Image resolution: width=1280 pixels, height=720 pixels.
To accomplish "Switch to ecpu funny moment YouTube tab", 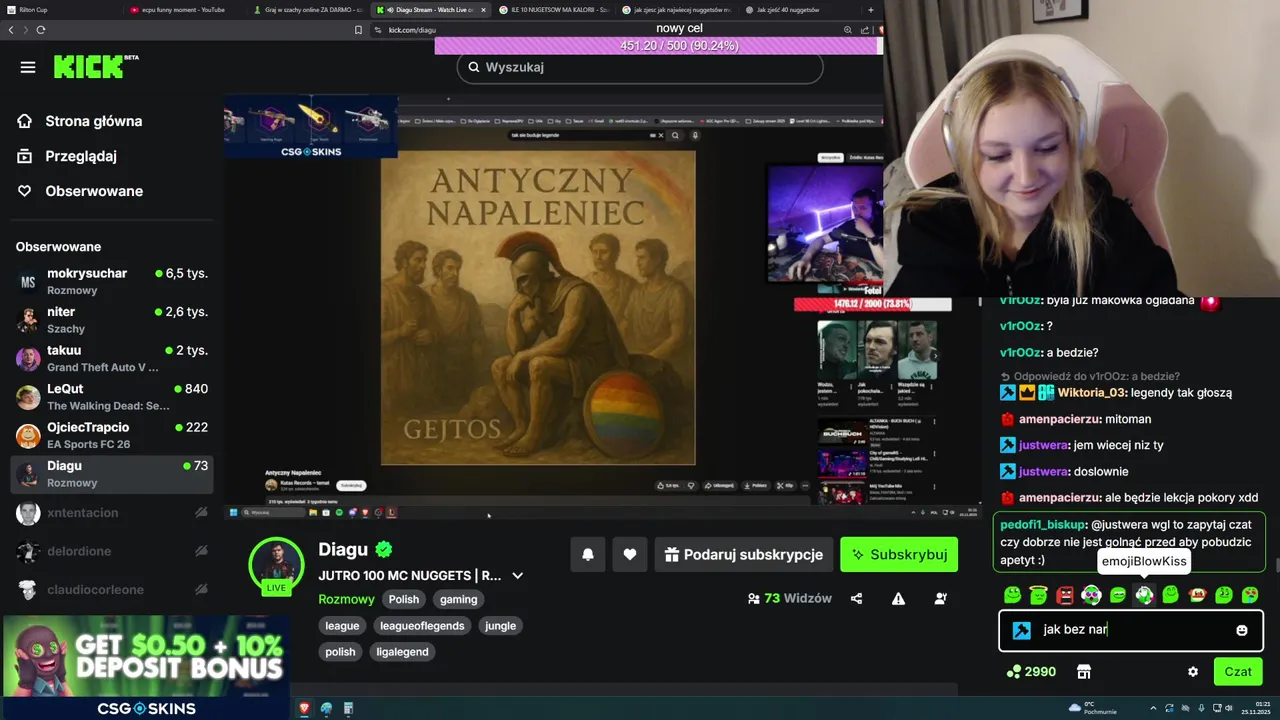I will (x=183, y=9).
